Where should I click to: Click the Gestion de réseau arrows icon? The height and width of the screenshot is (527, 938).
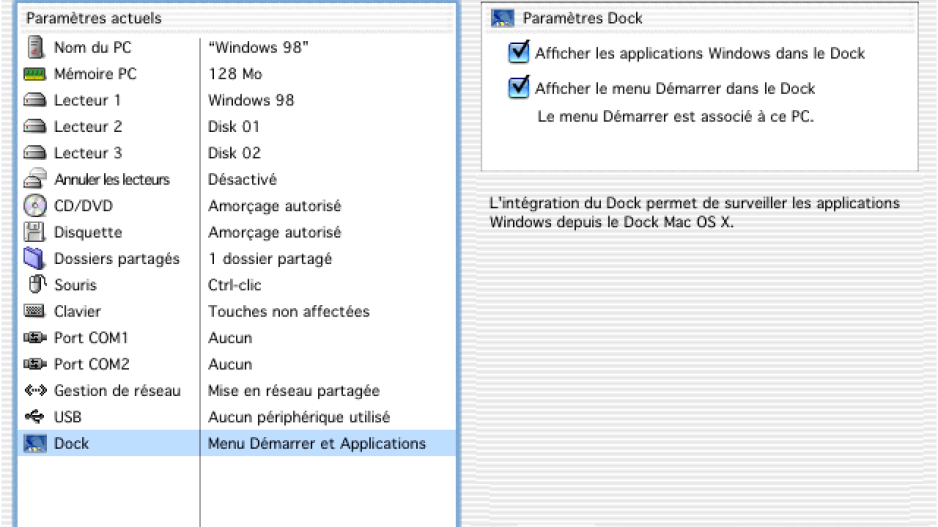click(x=35, y=391)
